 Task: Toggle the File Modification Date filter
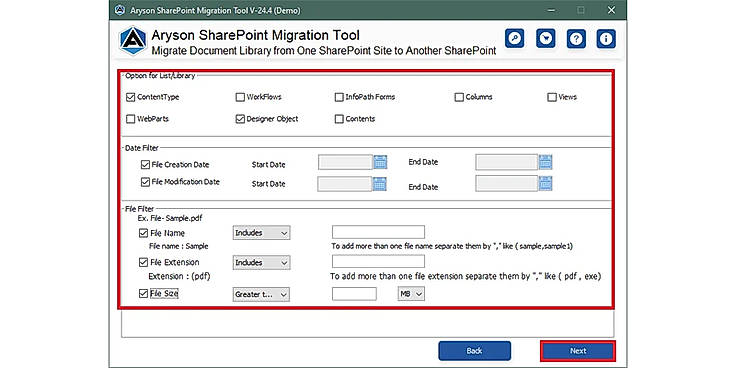point(145,182)
